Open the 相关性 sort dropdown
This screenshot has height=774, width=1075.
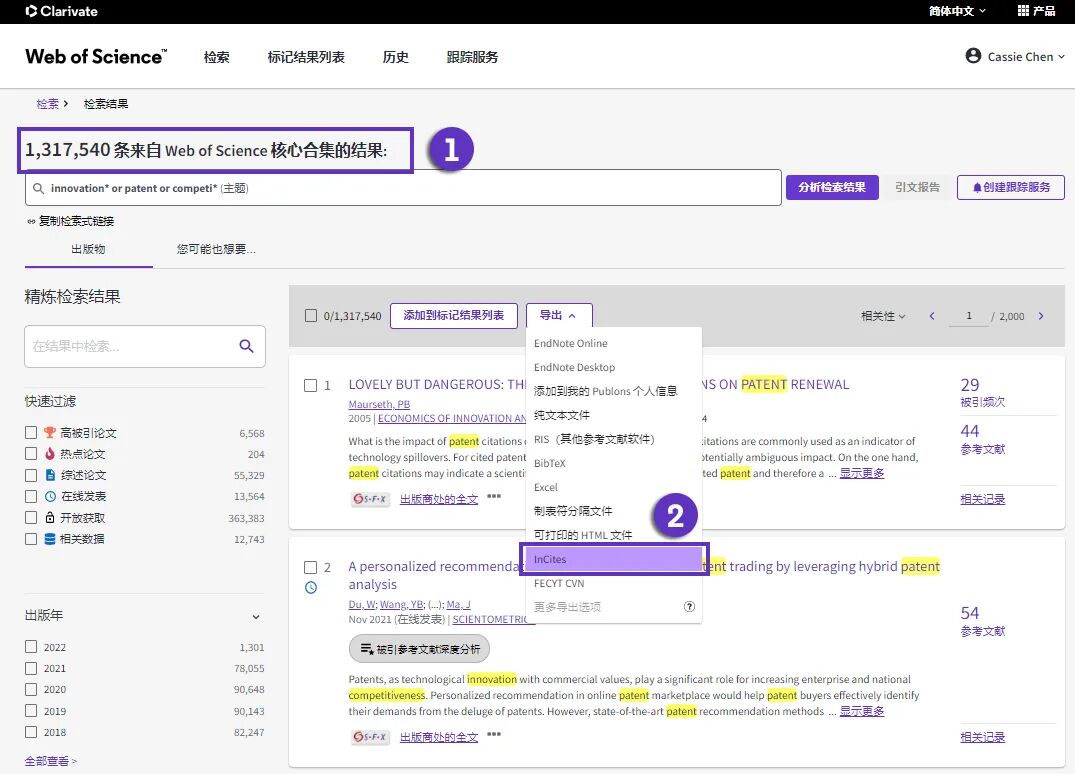click(x=883, y=315)
